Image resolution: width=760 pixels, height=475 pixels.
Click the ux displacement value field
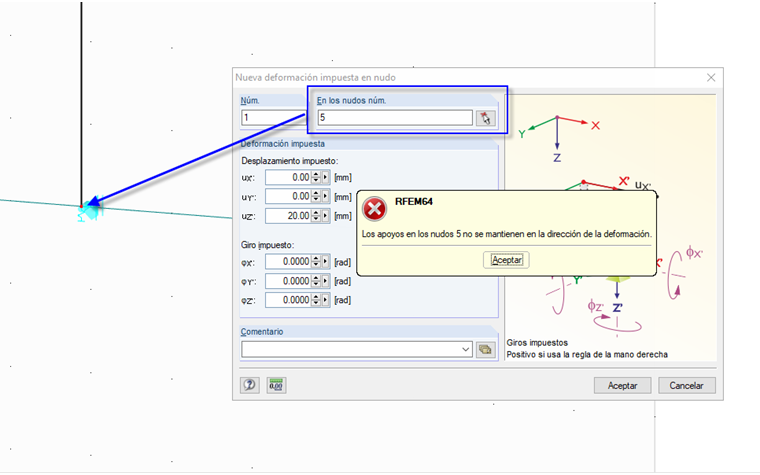[x=288, y=177]
